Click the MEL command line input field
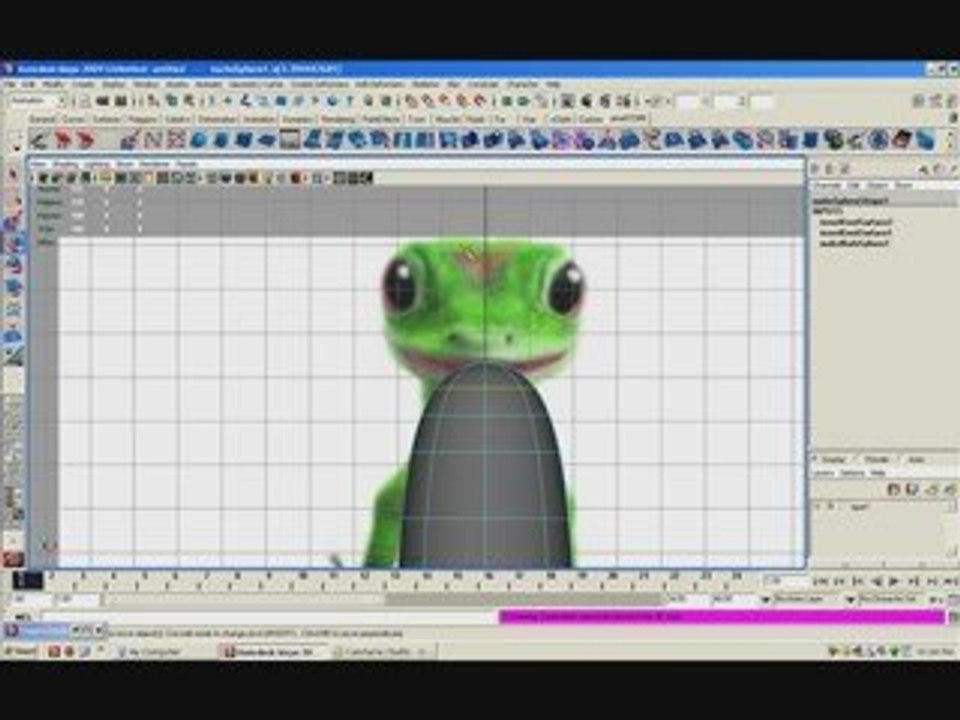Screen dimensions: 960x720 (x=269, y=617)
